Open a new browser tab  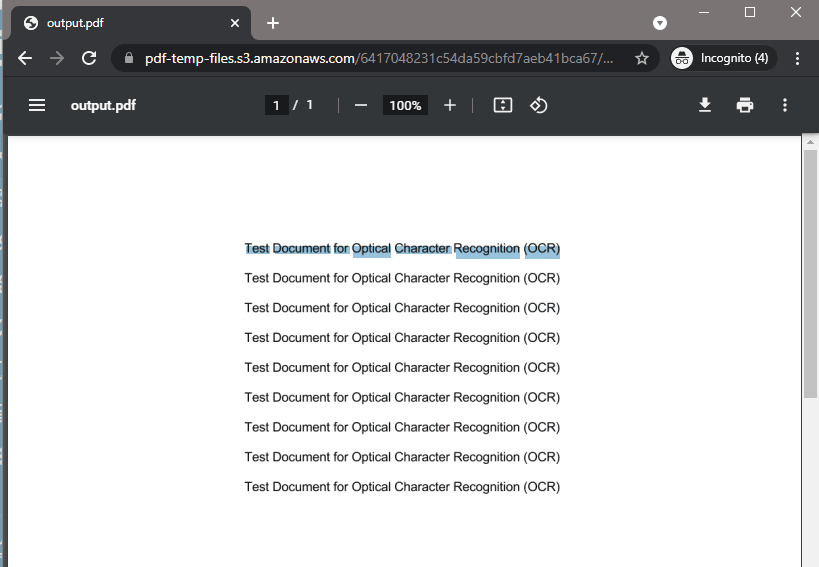click(x=273, y=23)
